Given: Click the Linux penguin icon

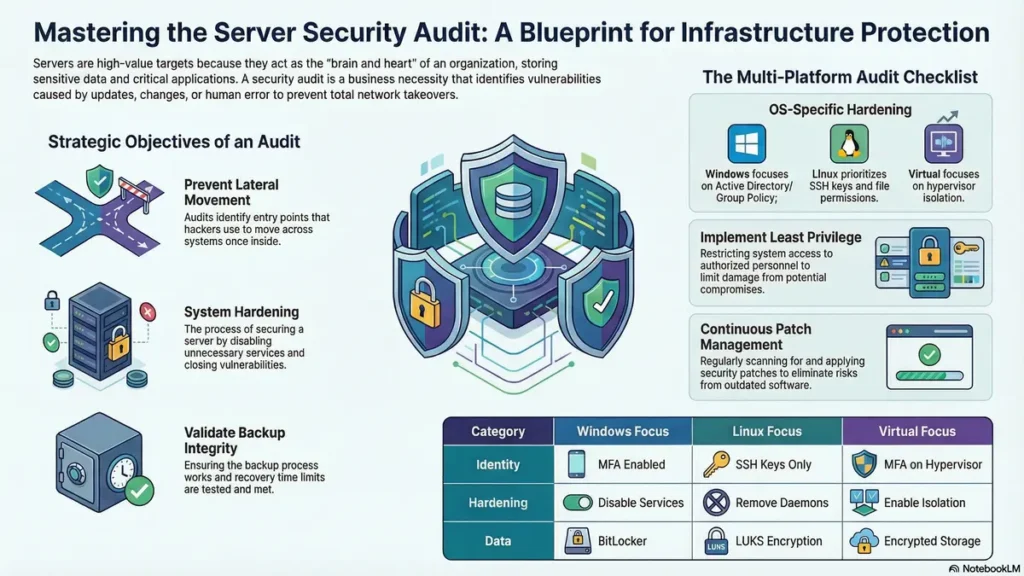Looking at the screenshot, I should point(849,144).
